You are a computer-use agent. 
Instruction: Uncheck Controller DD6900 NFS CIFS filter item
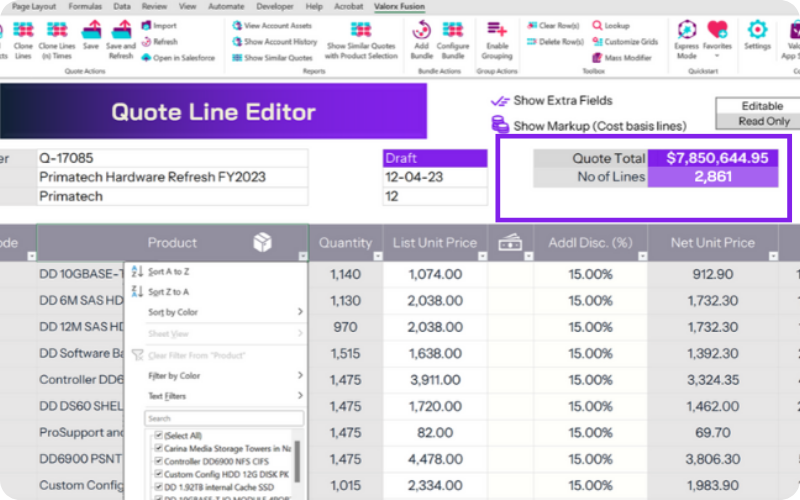point(159,461)
